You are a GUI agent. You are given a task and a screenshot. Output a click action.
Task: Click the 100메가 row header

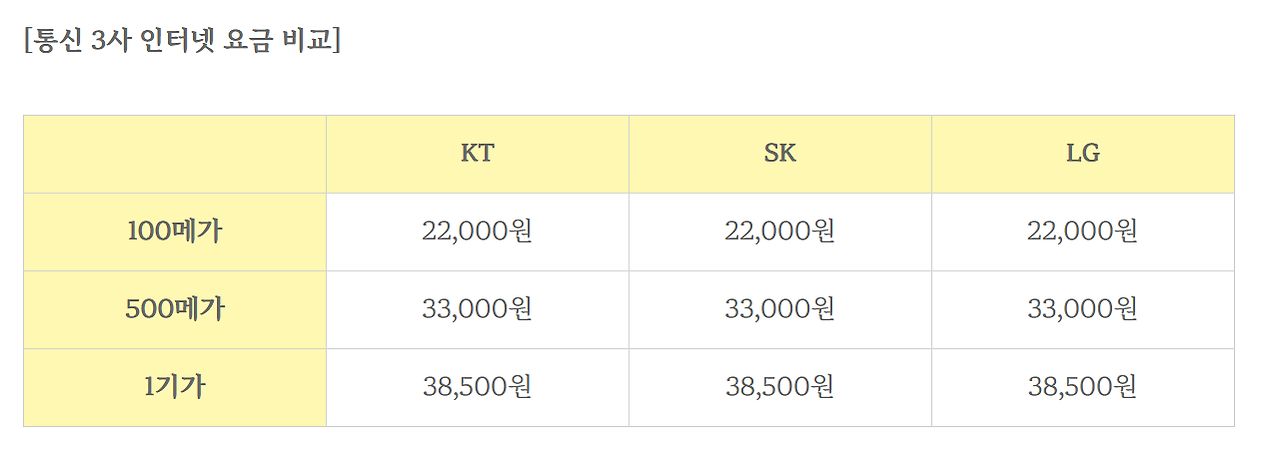pyautogui.click(x=175, y=232)
